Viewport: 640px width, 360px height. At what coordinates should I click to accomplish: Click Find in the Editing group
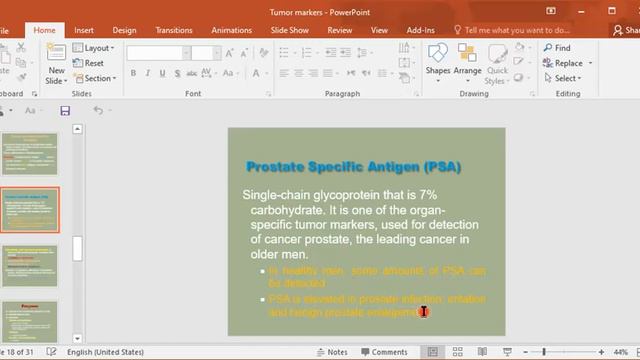pos(557,48)
